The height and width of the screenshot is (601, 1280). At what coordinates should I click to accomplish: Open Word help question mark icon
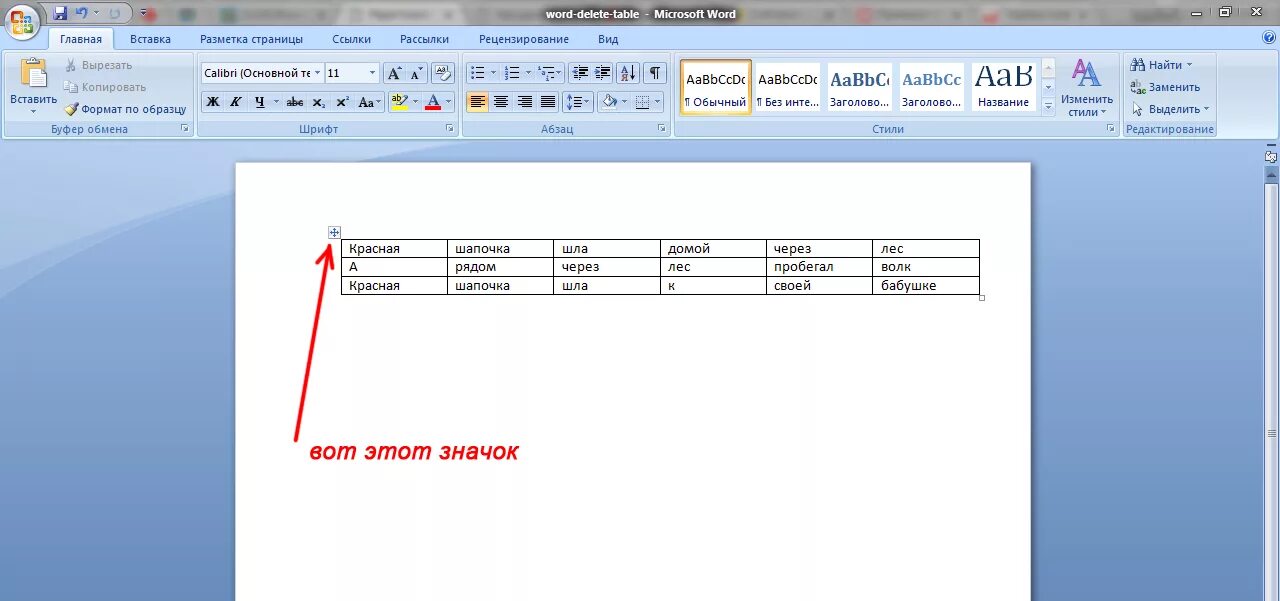1269,38
